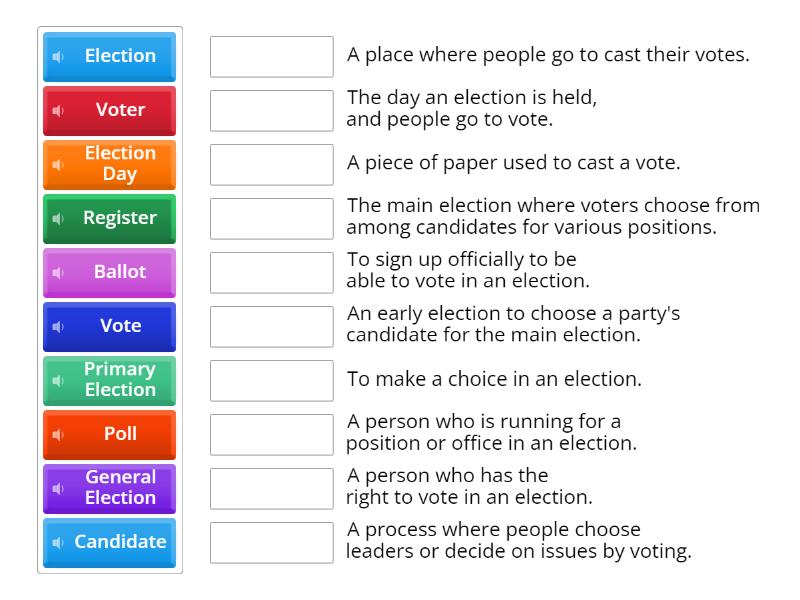Click the answer box next to the main election definition
This screenshot has height=600, width=800.
272,218
